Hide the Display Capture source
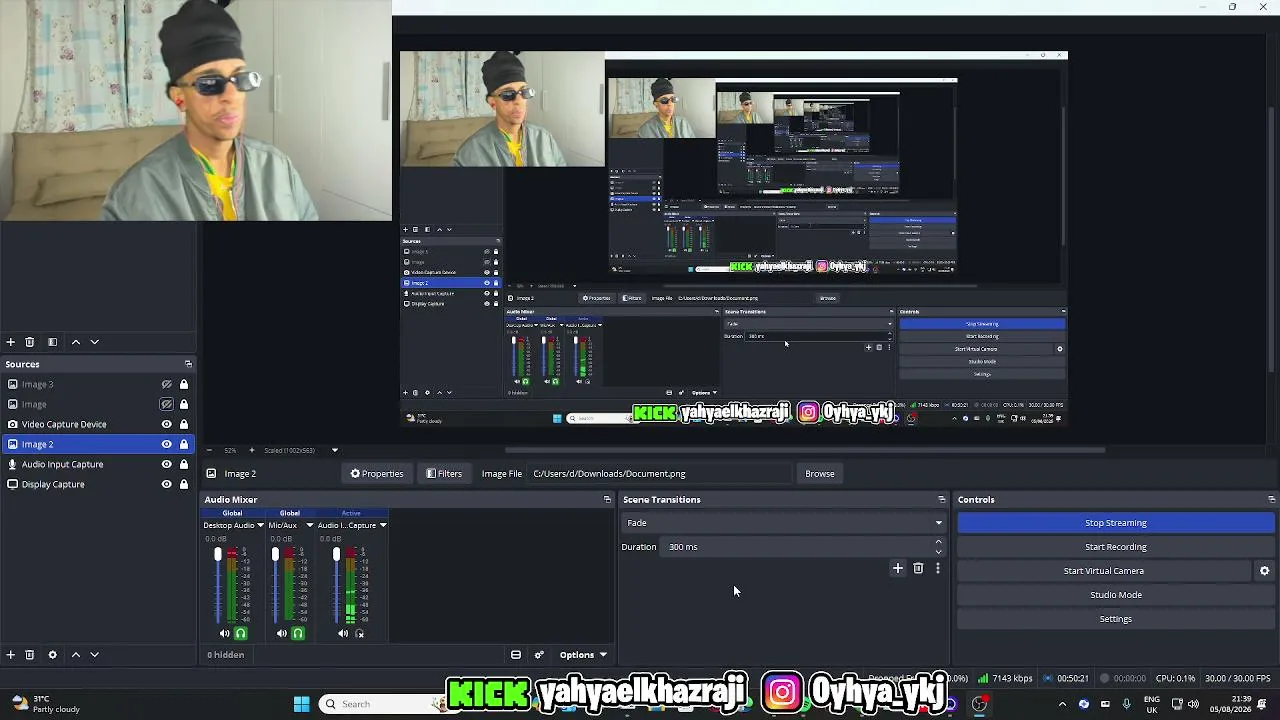1280x720 pixels. 167,484
